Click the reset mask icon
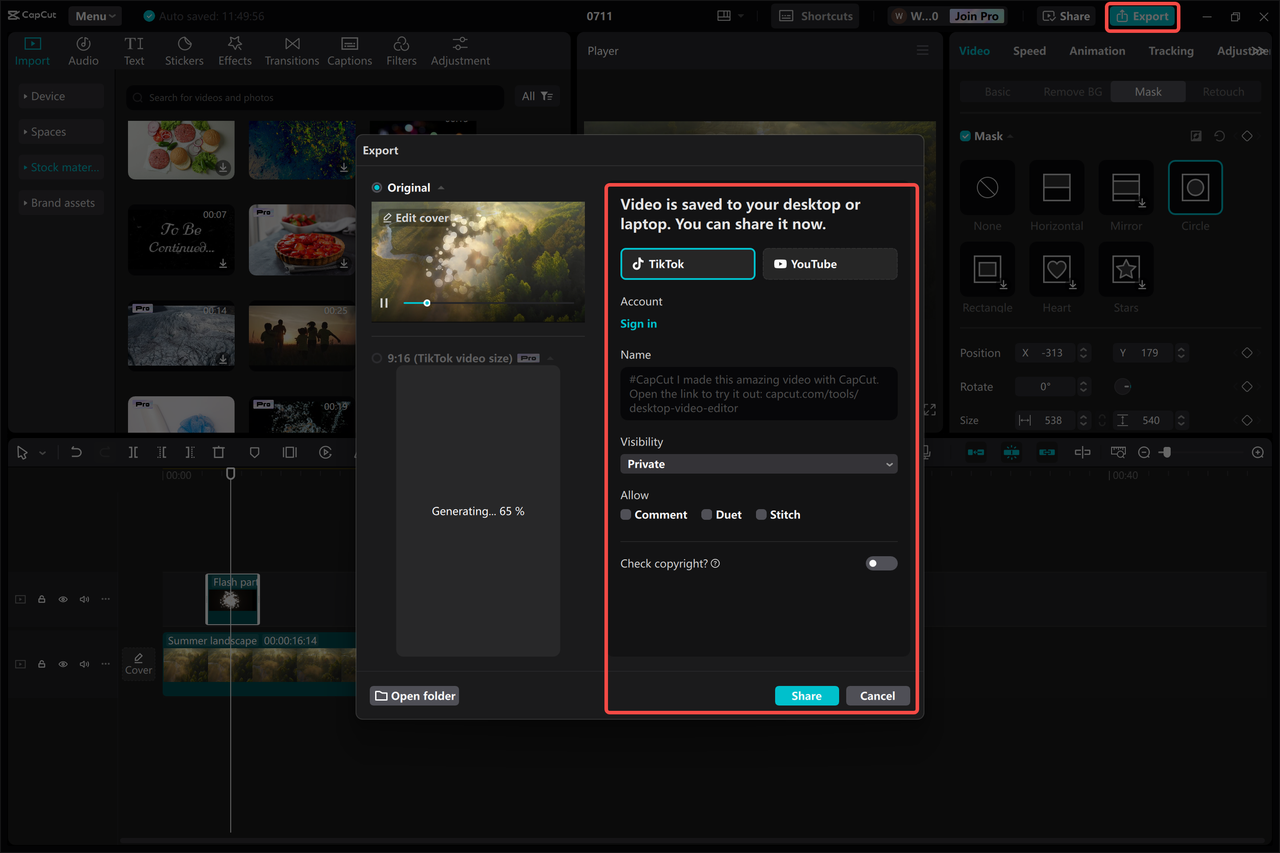This screenshot has width=1280, height=853. pos(1220,136)
